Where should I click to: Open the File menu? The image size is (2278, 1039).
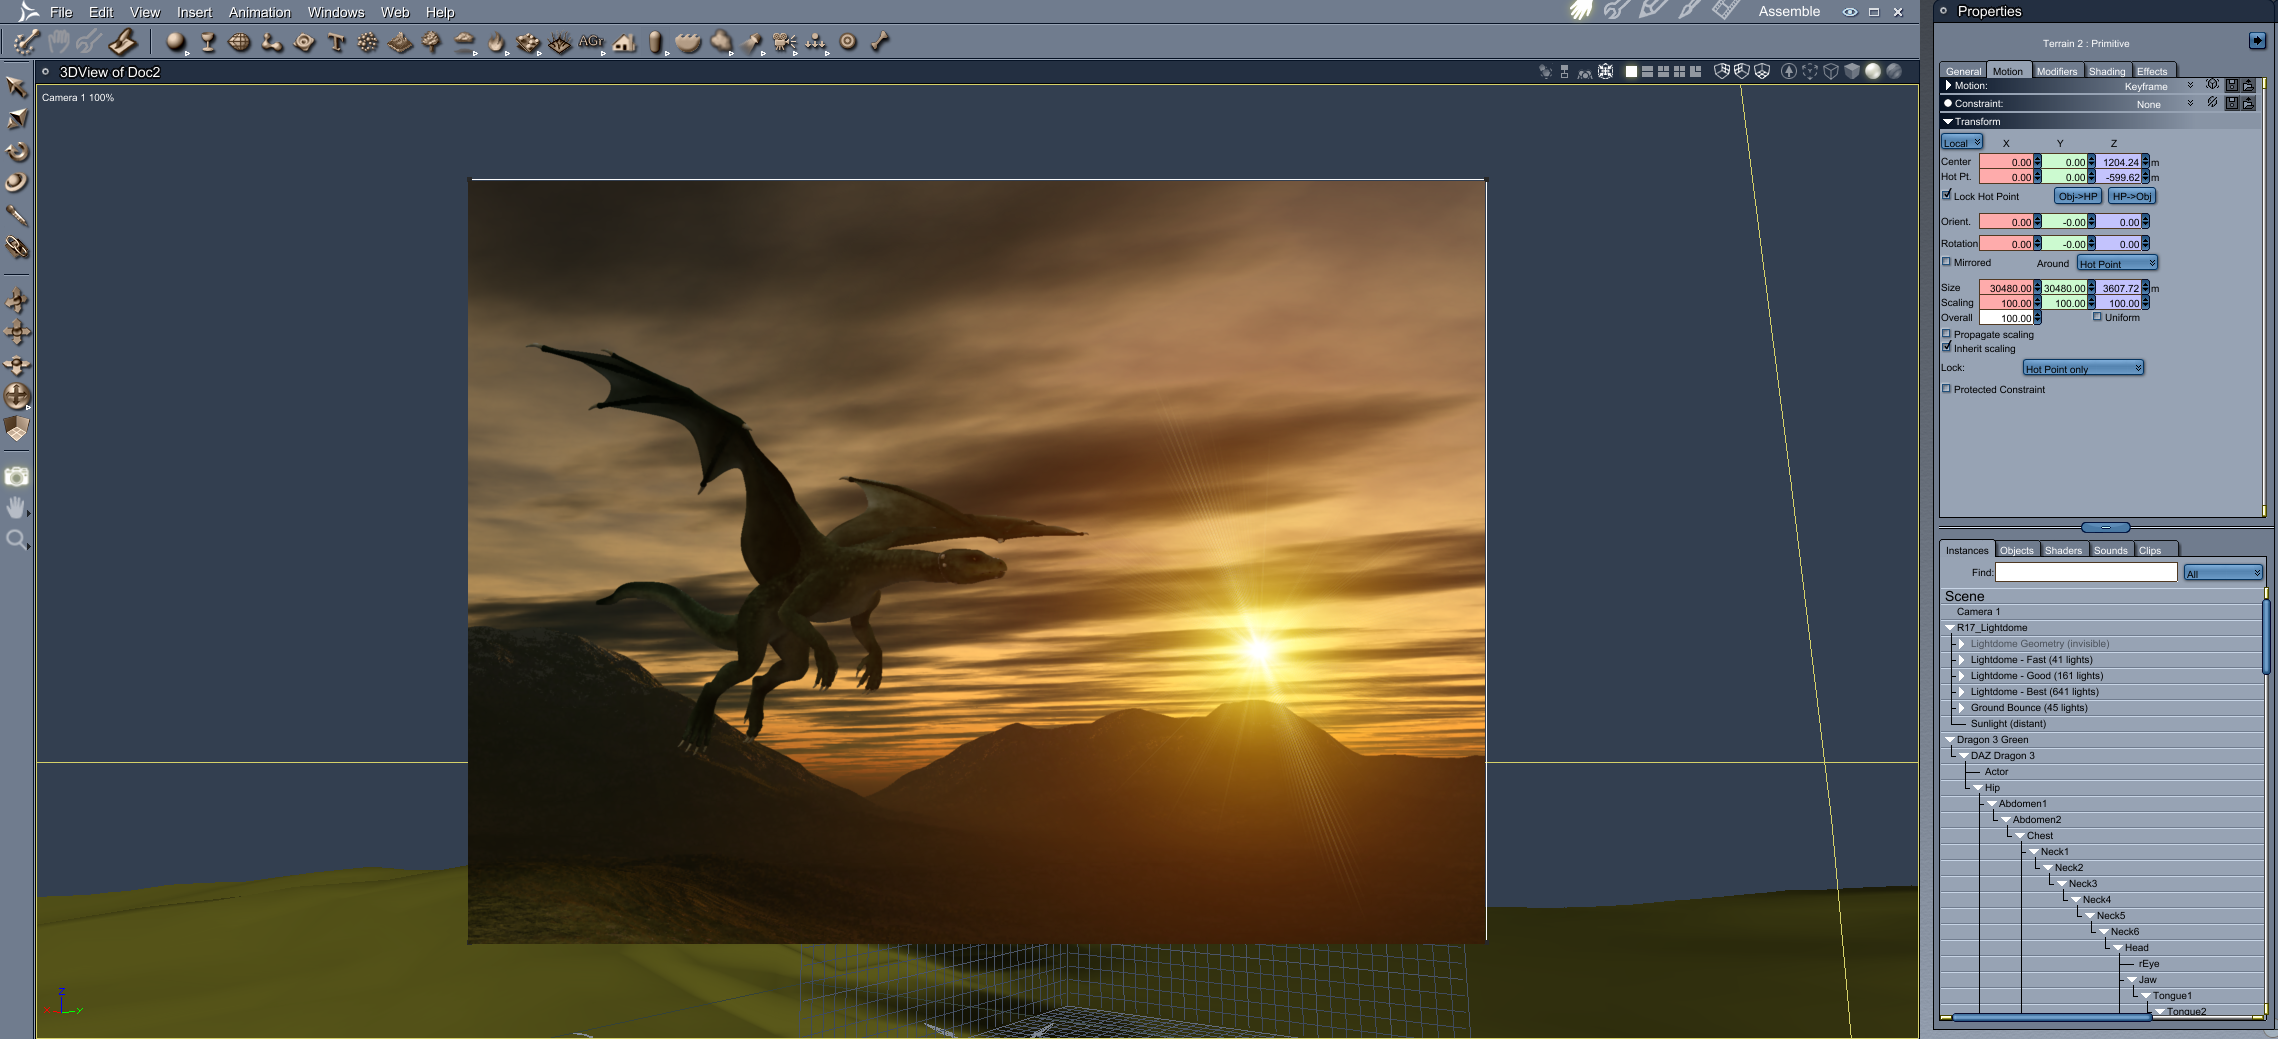tap(61, 12)
